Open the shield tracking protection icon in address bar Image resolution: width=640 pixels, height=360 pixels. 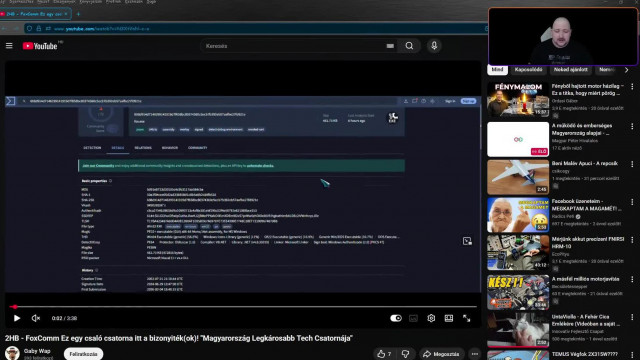click(29, 29)
